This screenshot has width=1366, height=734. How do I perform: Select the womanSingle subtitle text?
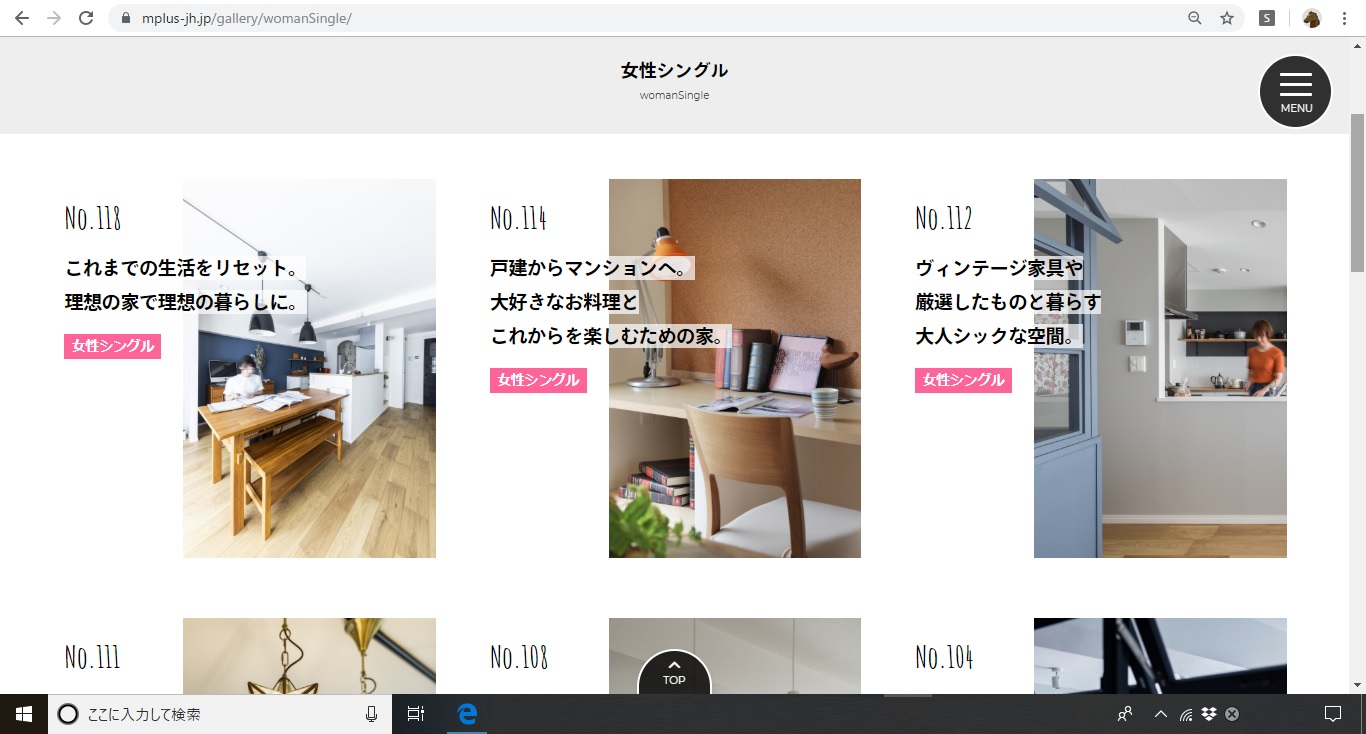(x=674, y=95)
